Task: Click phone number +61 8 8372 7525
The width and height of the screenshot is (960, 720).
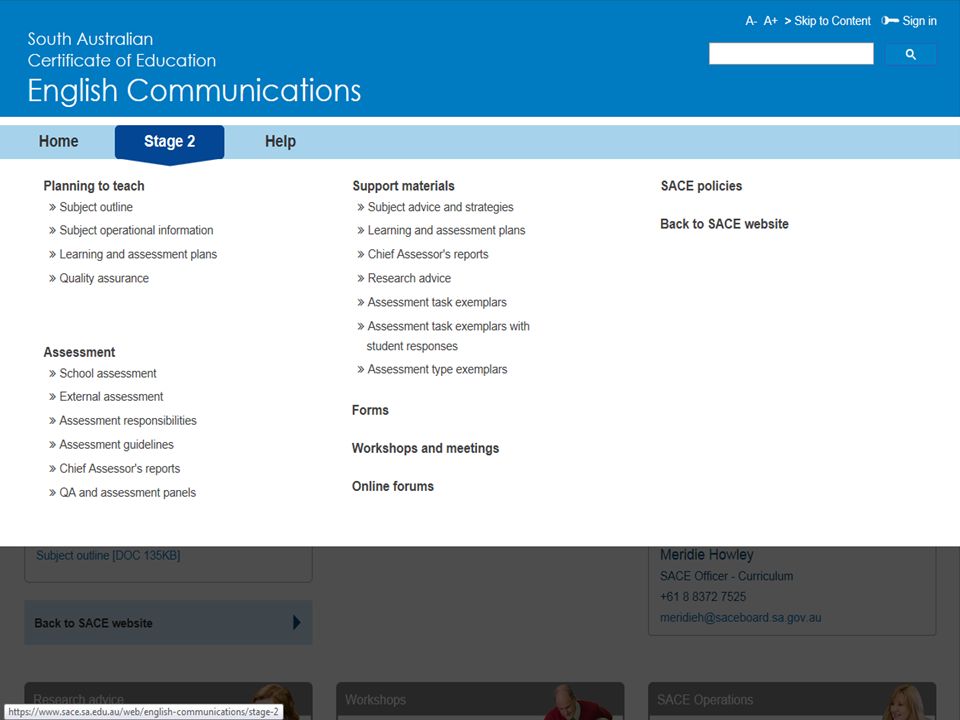Action: coord(703,596)
